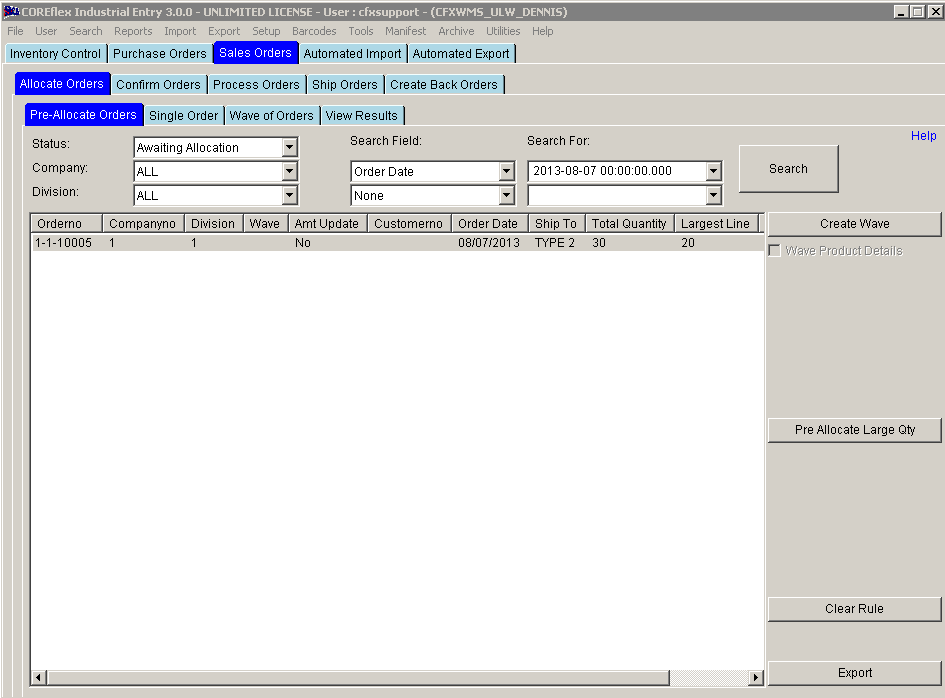Switch to the Create Back Orders tab
The height and width of the screenshot is (698, 945).
coord(444,84)
